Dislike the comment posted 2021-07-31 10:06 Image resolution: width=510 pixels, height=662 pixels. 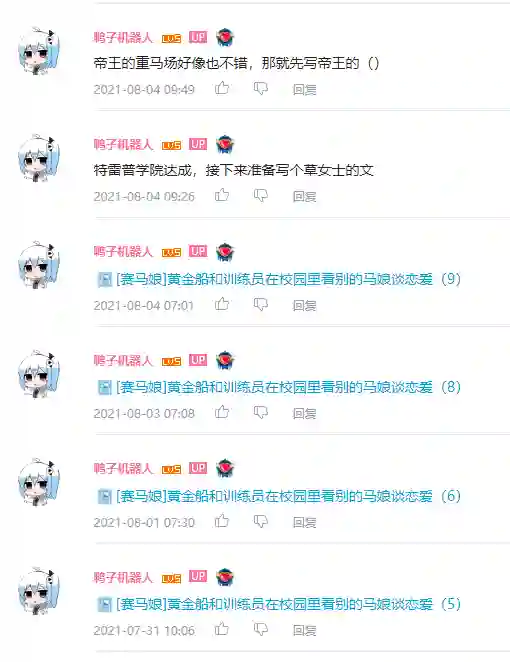click(260, 629)
